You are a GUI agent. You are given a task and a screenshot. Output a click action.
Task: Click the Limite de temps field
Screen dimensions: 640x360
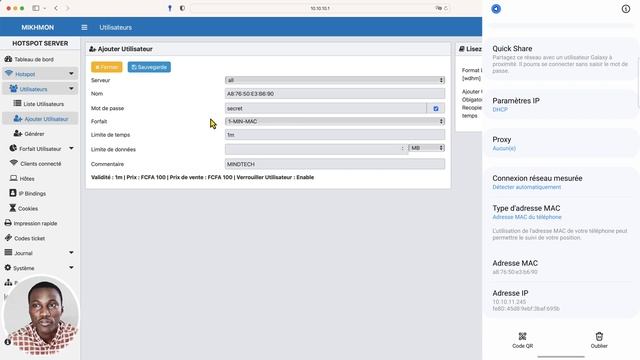click(x=335, y=135)
